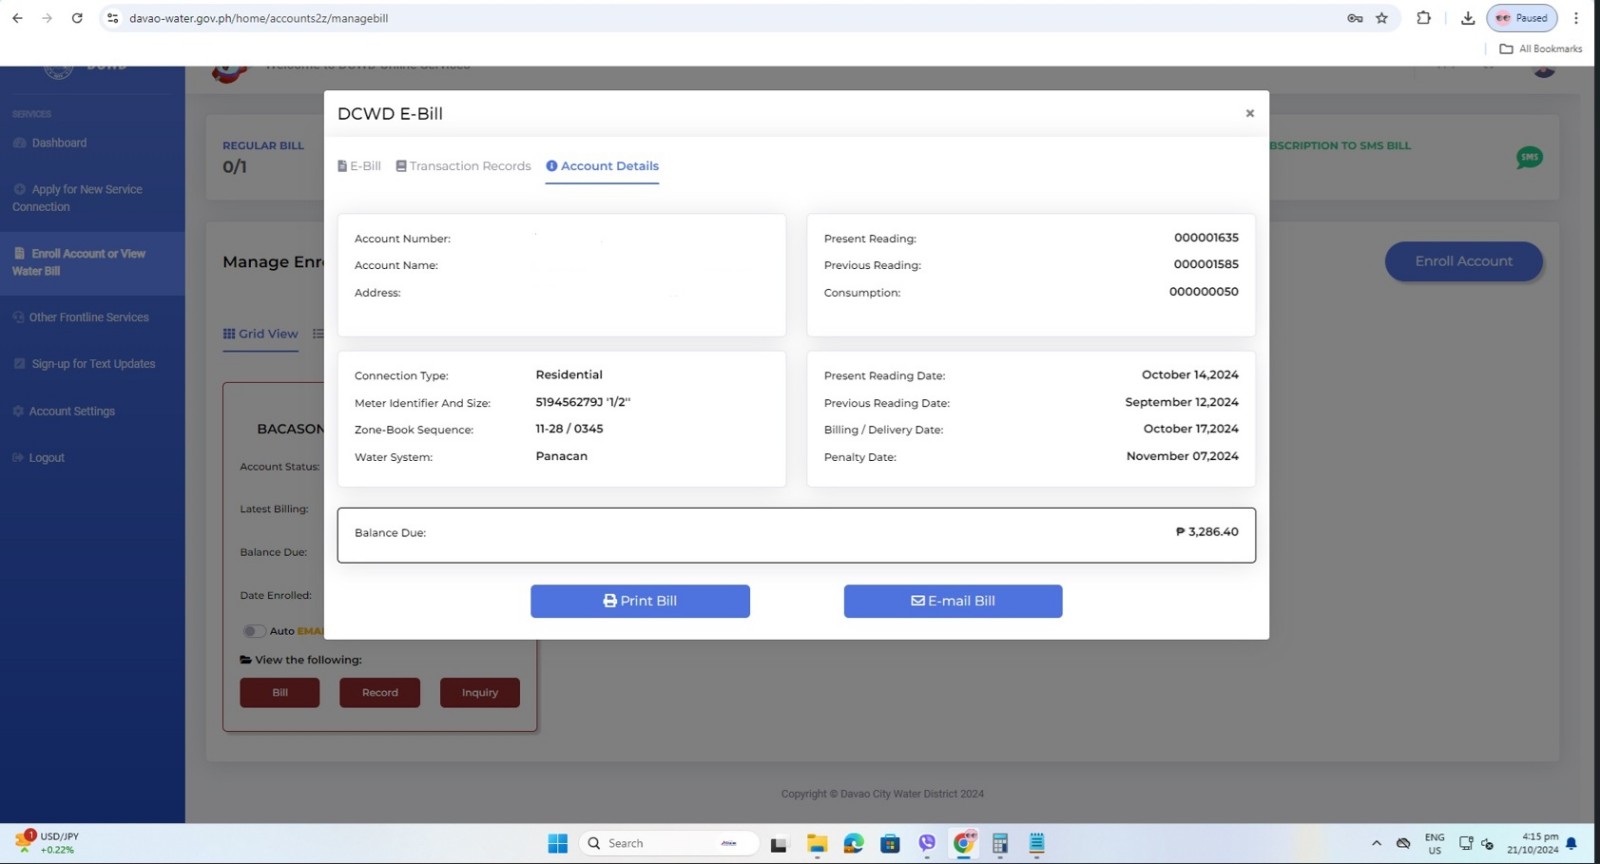This screenshot has width=1600, height=864.
Task: Open Task View from taskbar
Action: pyautogui.click(x=779, y=844)
